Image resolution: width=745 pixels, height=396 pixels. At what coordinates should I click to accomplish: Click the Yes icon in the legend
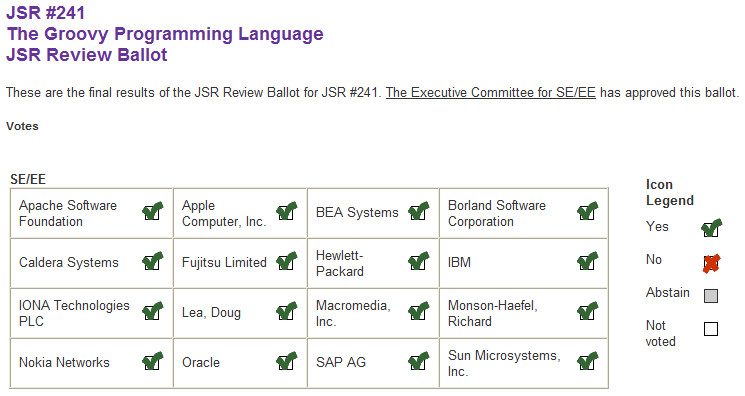pyautogui.click(x=711, y=228)
